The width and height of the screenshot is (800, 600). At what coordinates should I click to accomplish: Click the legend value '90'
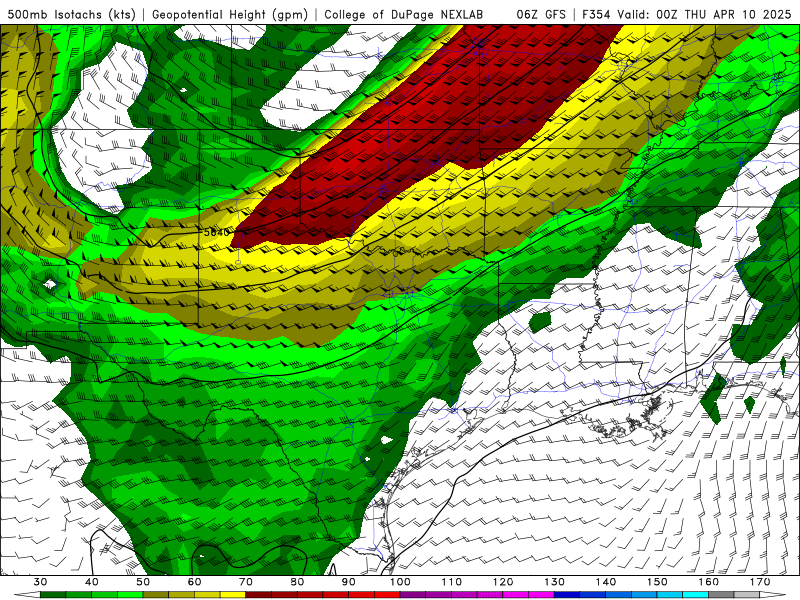[349, 582]
